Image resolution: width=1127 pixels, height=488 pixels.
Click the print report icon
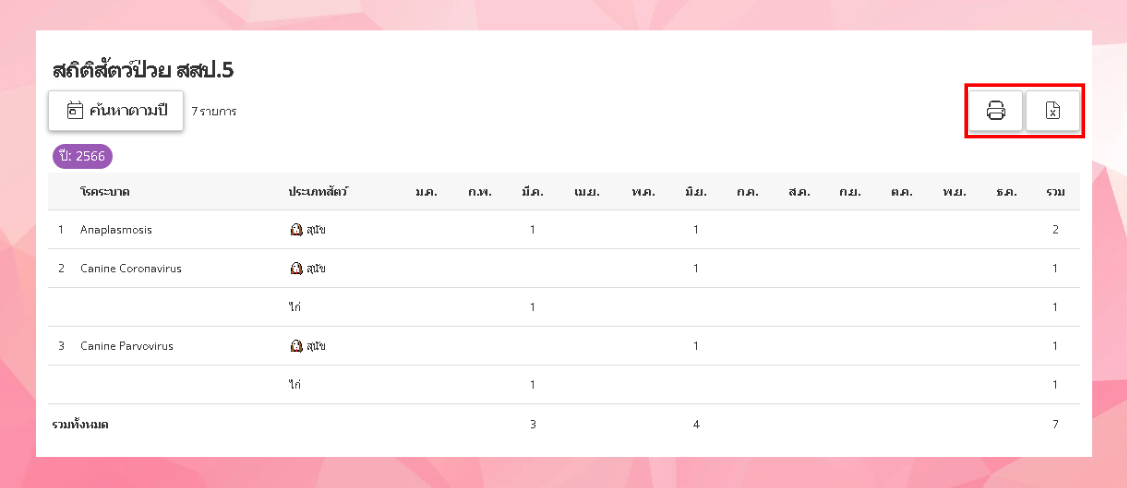(x=996, y=111)
